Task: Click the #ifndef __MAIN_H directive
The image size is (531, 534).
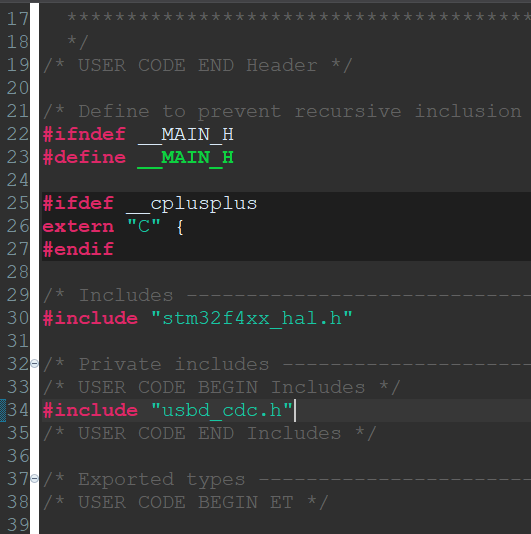Action: [138, 135]
